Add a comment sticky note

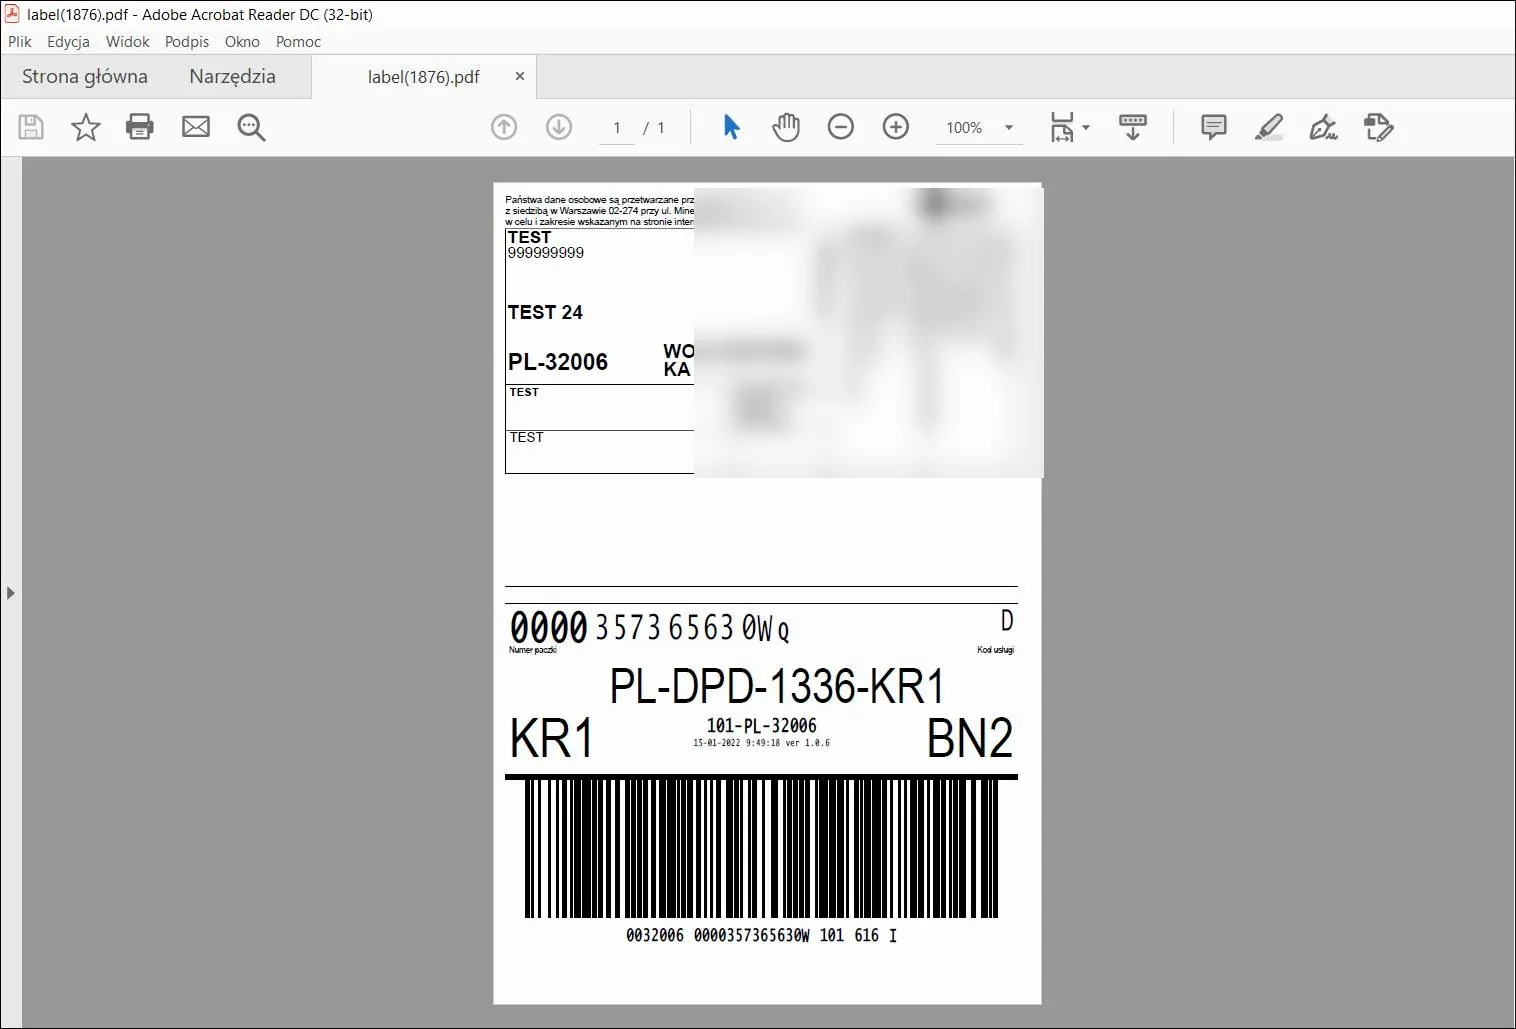point(1214,127)
